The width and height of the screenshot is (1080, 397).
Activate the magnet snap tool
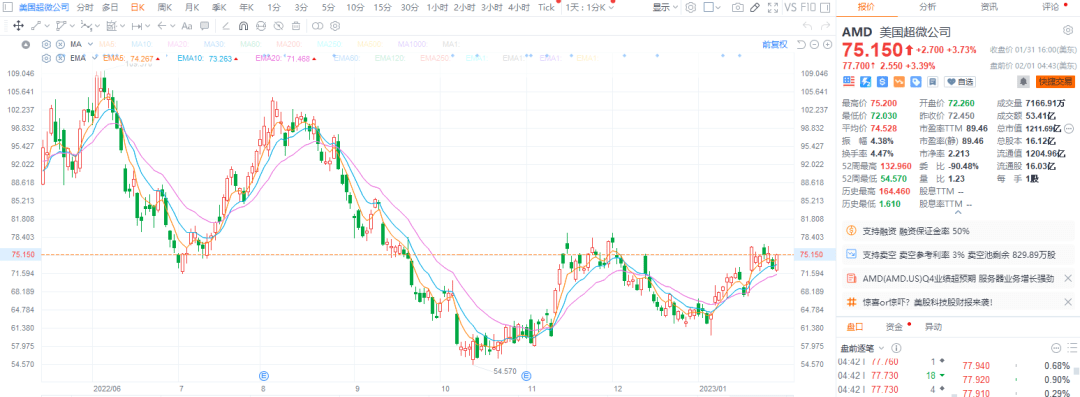tap(243, 26)
